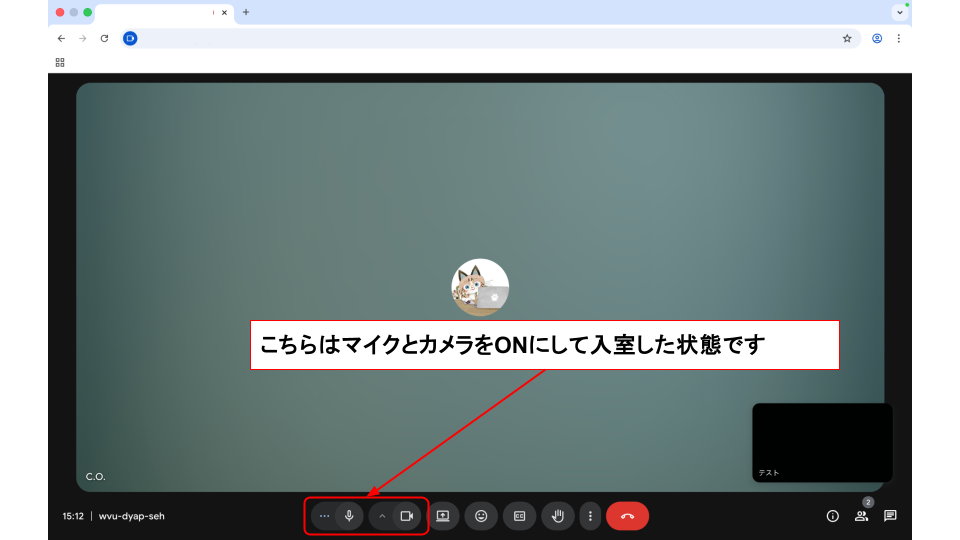960x540 pixels.
Task: Mute the microphone in the call bar
Action: [x=349, y=516]
